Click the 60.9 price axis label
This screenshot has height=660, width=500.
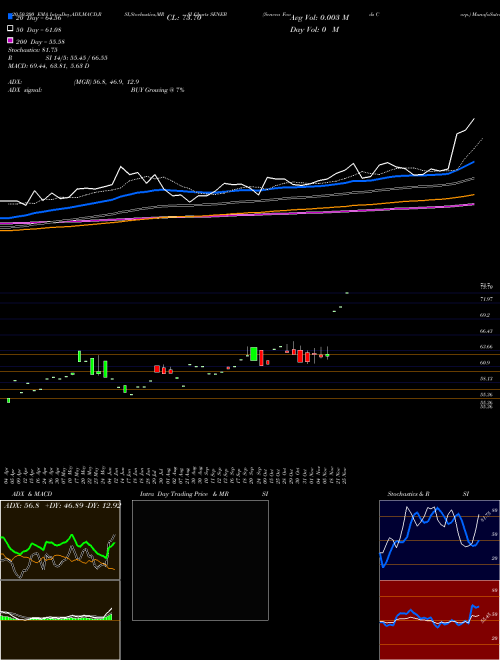[x=485, y=362]
